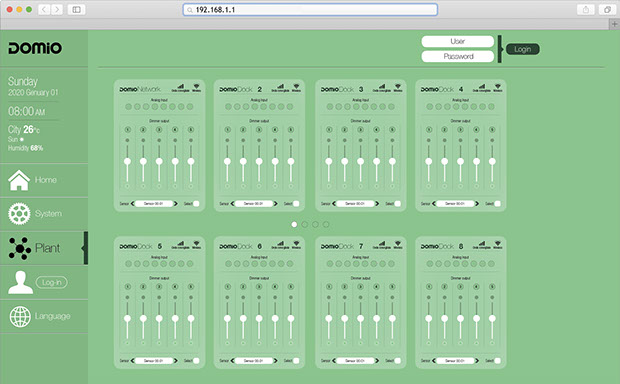Viewport: 620px width, 384px height.
Task: Tick the Select checkbox on DomoNetwork card
Action: pyautogui.click(x=196, y=204)
